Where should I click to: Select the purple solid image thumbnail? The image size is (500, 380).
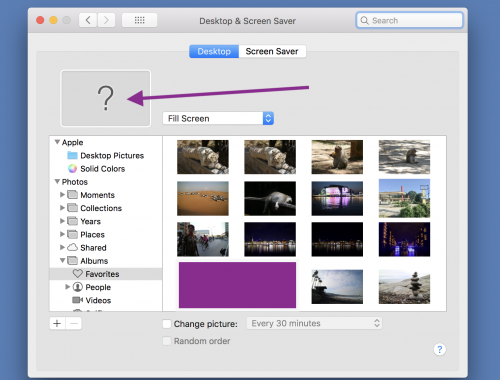tap(237, 285)
